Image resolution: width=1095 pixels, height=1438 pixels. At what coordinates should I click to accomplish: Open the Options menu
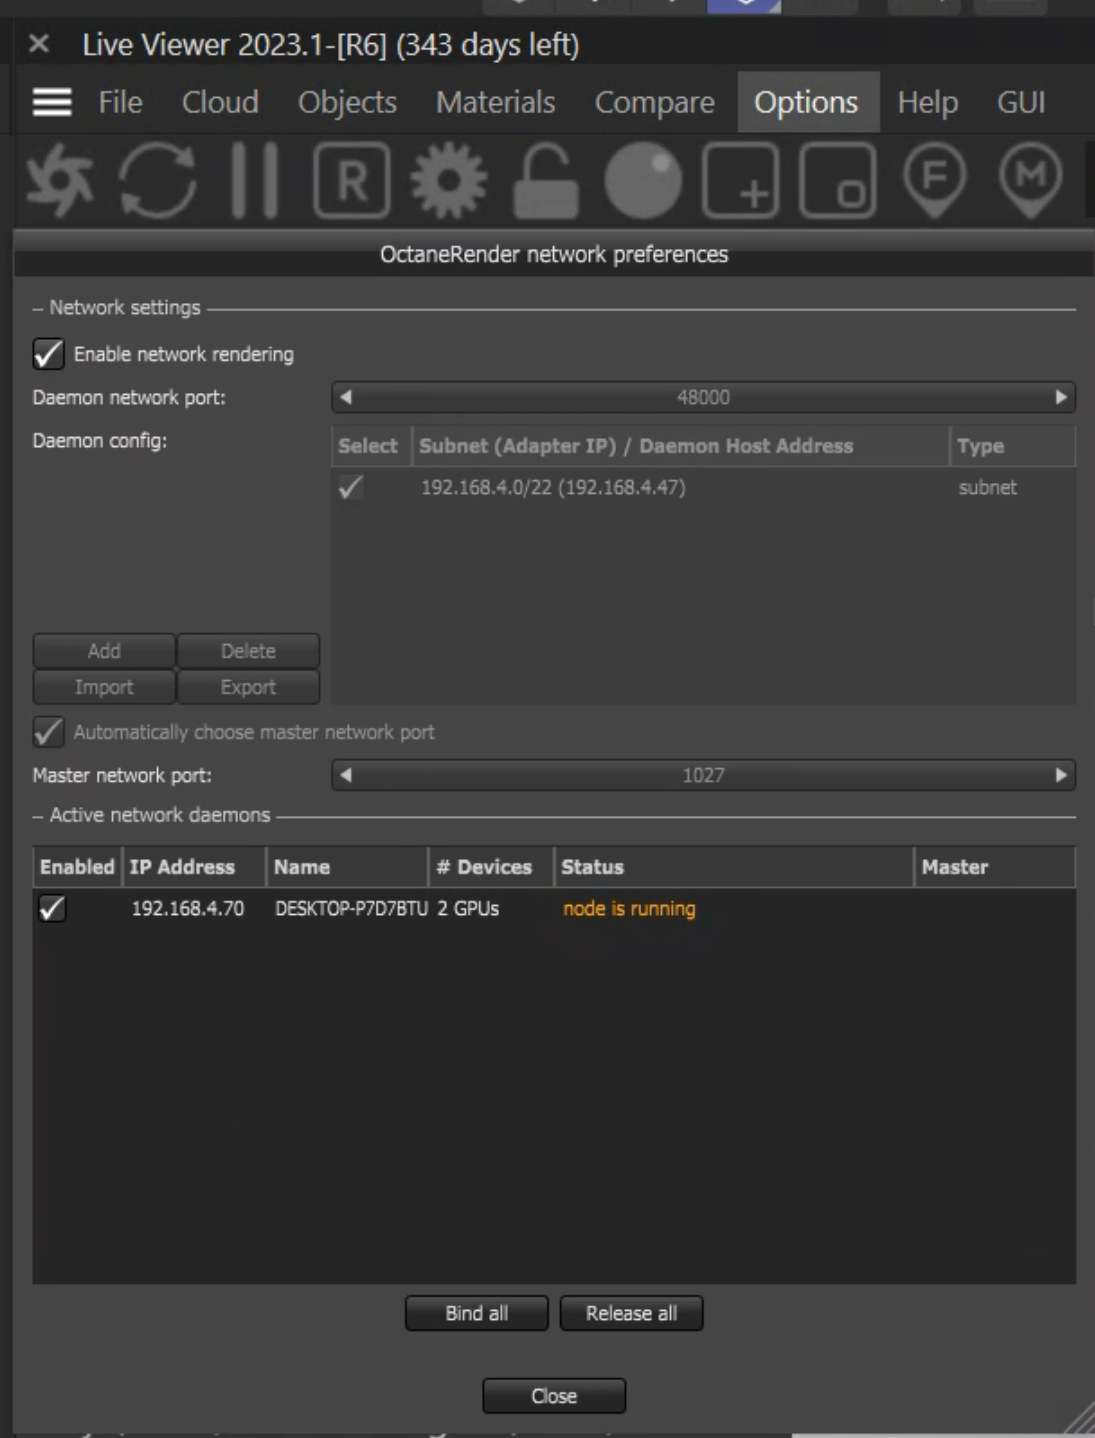806,102
